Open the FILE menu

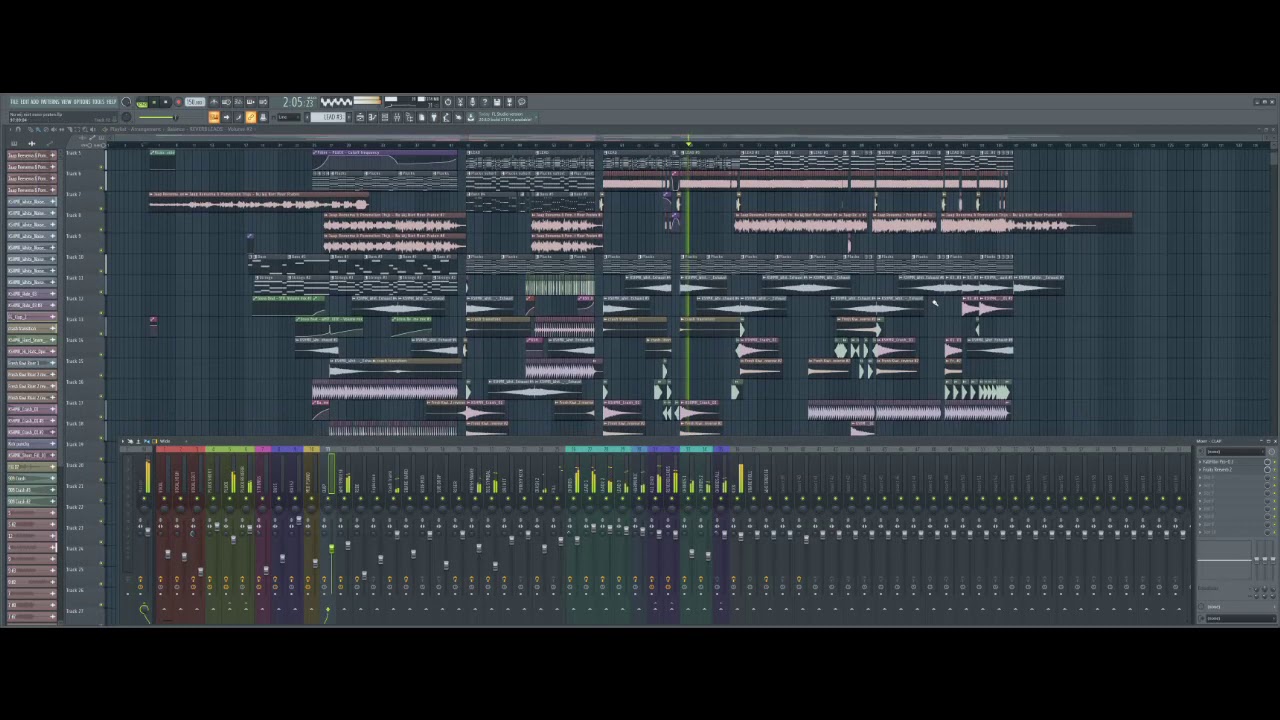click(14, 101)
